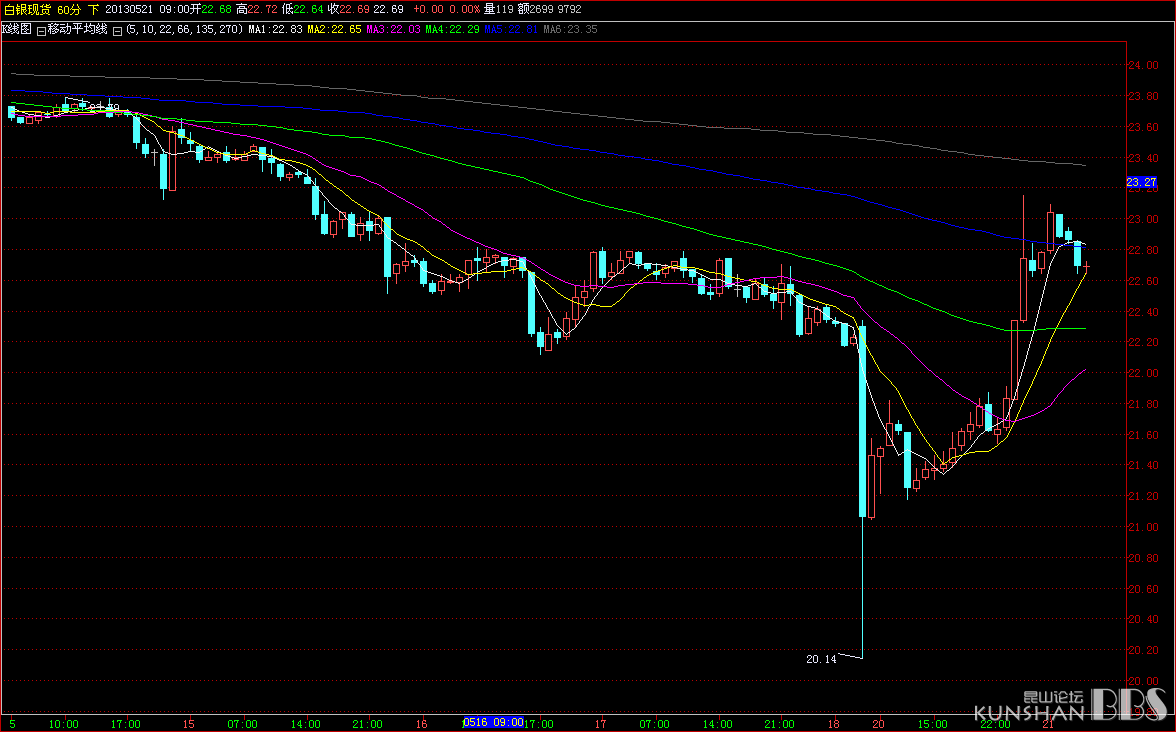This screenshot has width=1176, height=732.
Task: Click the 23.00 price axis label
Action: [1142, 219]
